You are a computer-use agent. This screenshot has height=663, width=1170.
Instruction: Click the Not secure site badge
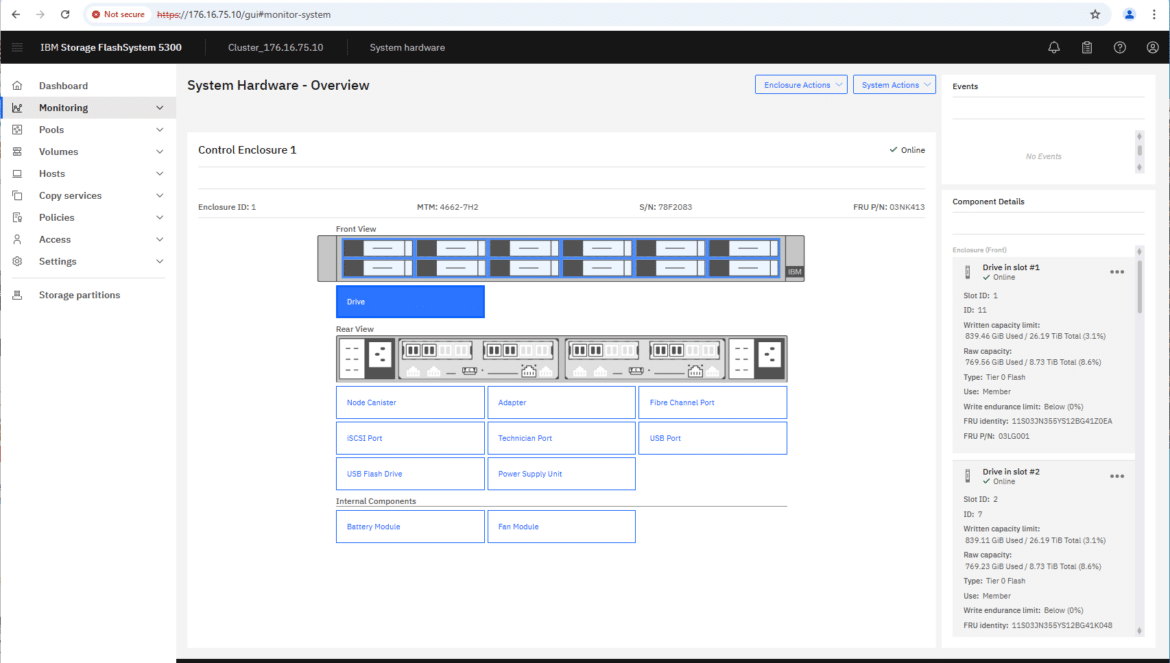click(x=118, y=14)
